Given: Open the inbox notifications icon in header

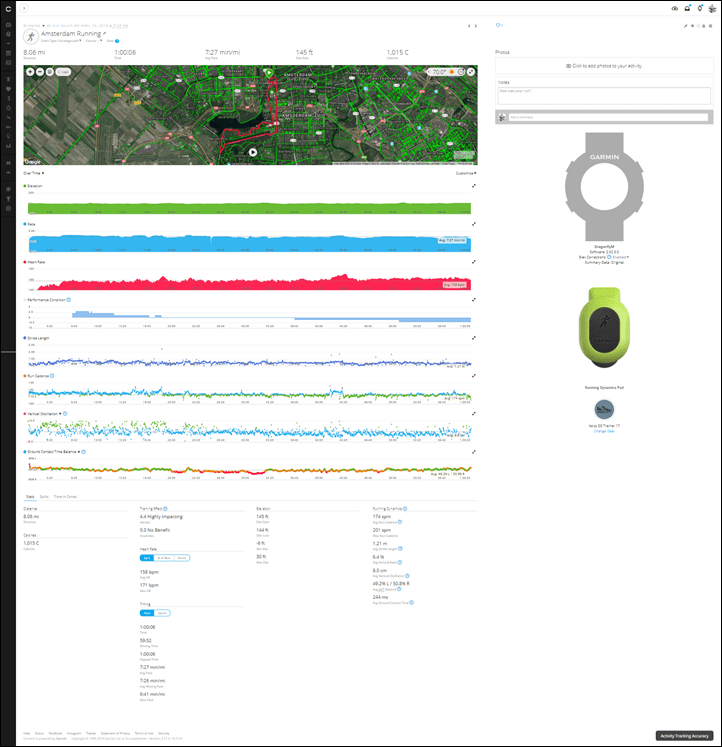Looking at the screenshot, I should [687, 8].
